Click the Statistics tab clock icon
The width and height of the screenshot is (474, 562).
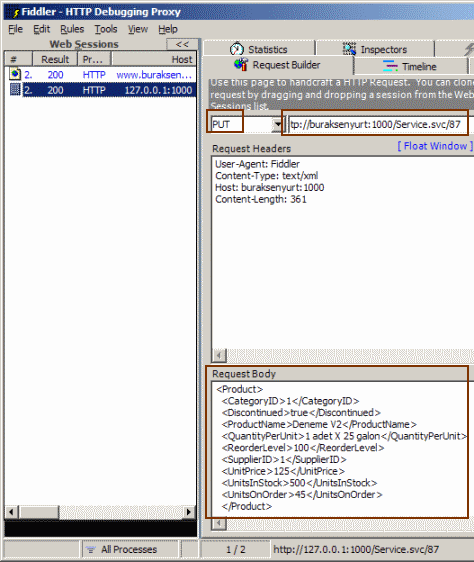[x=237, y=49]
